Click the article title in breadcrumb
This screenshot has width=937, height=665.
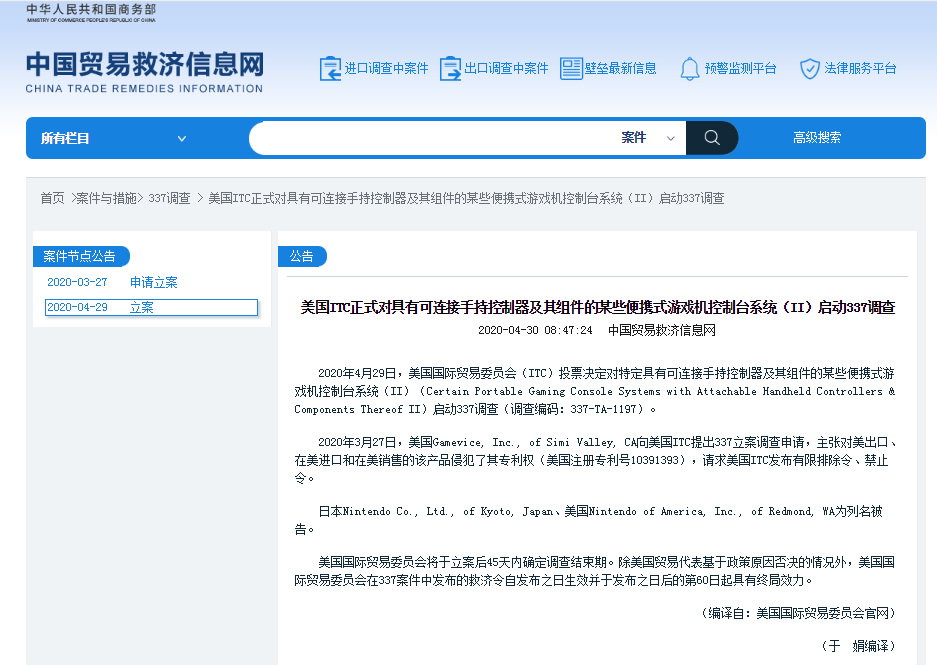pyautogui.click(x=466, y=198)
